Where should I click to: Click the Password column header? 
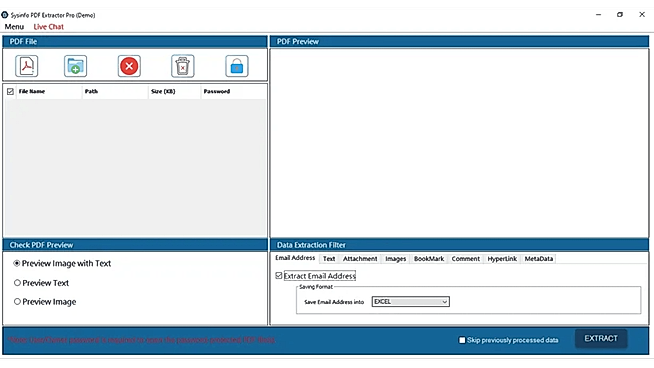coord(233,91)
